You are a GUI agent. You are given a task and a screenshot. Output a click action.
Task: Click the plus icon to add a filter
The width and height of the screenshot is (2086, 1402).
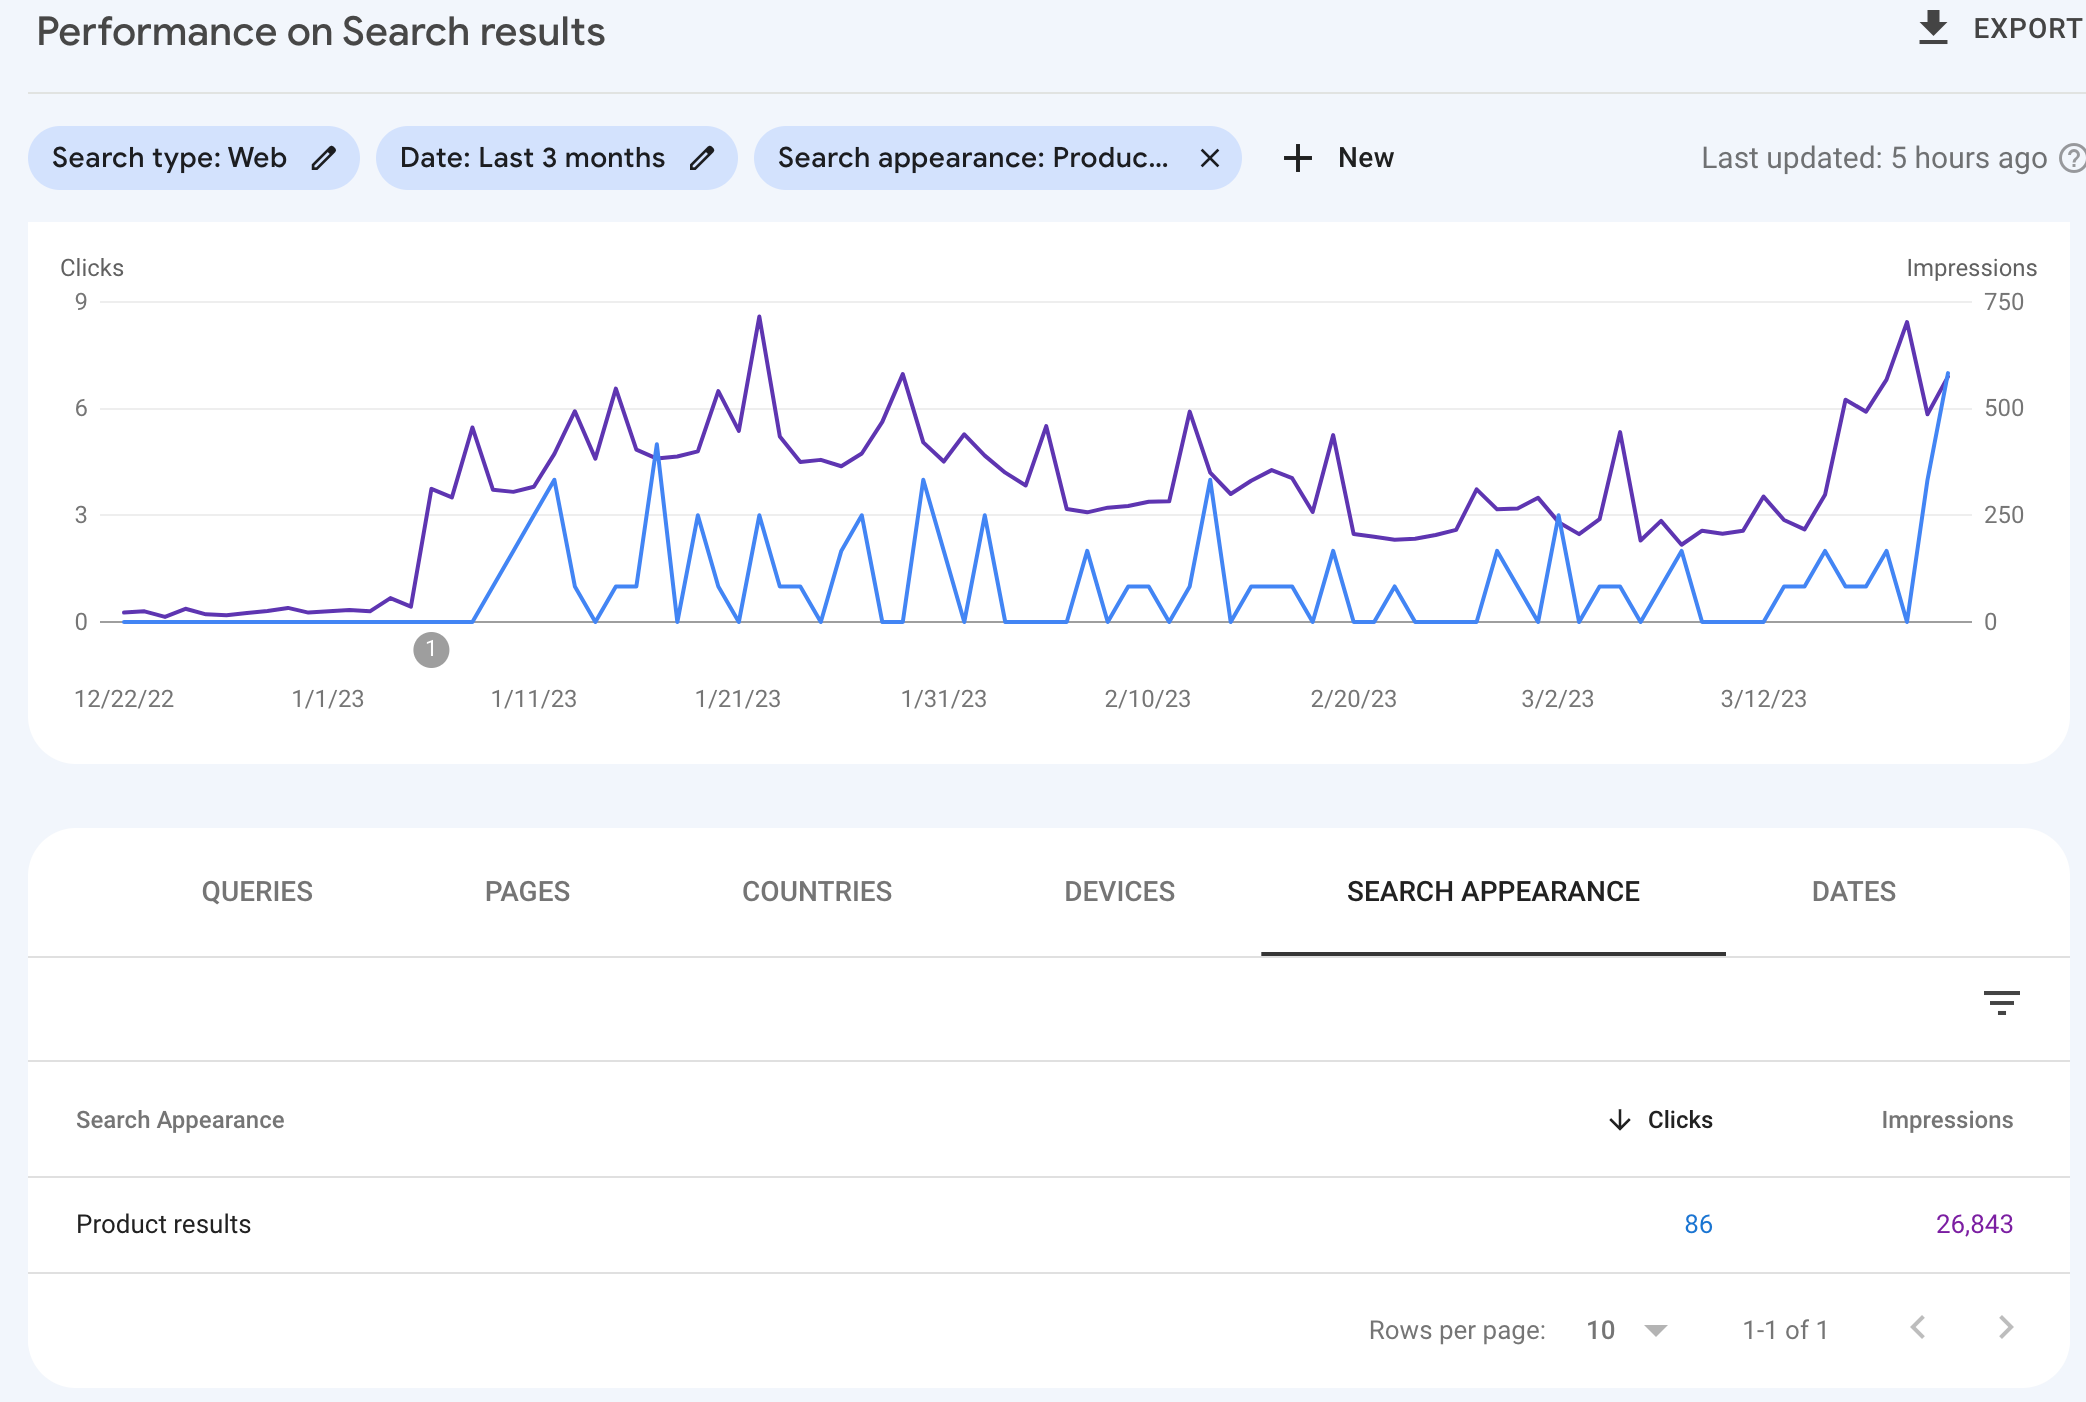tap(1297, 158)
